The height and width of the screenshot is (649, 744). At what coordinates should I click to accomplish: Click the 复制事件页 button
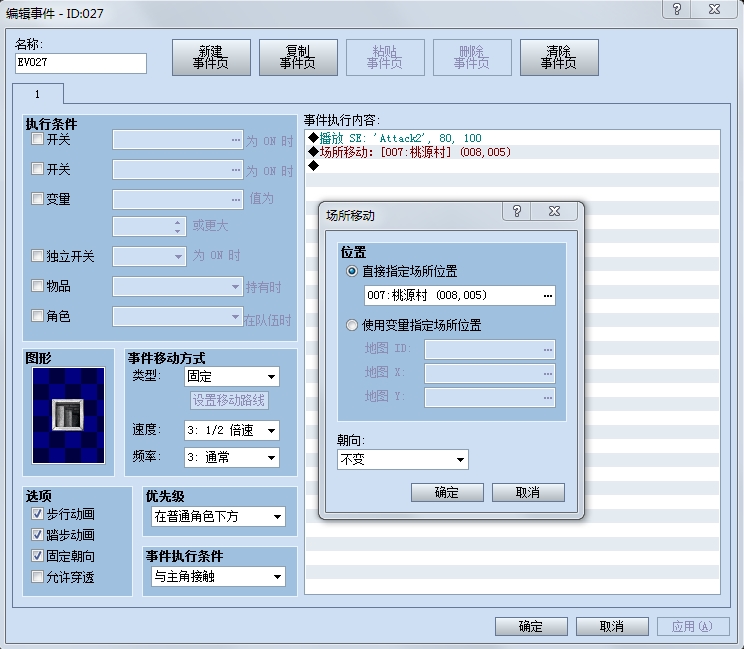(x=298, y=57)
